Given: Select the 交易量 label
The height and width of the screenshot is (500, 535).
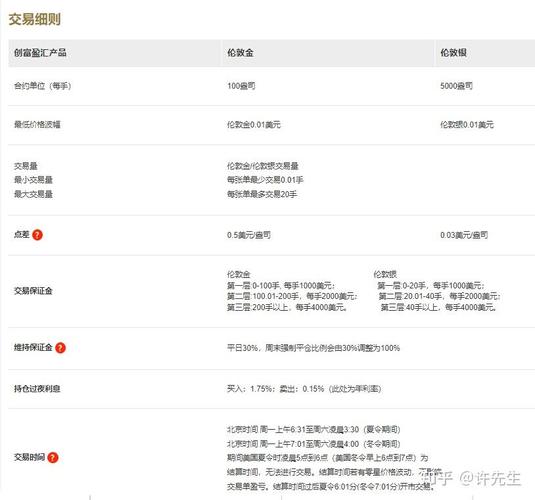Looking at the screenshot, I should click(26, 166).
